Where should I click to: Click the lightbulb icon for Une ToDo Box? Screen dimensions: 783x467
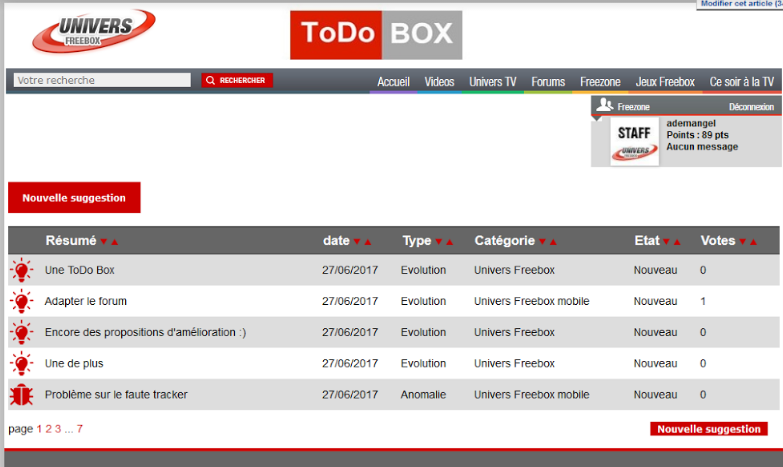coord(21,270)
